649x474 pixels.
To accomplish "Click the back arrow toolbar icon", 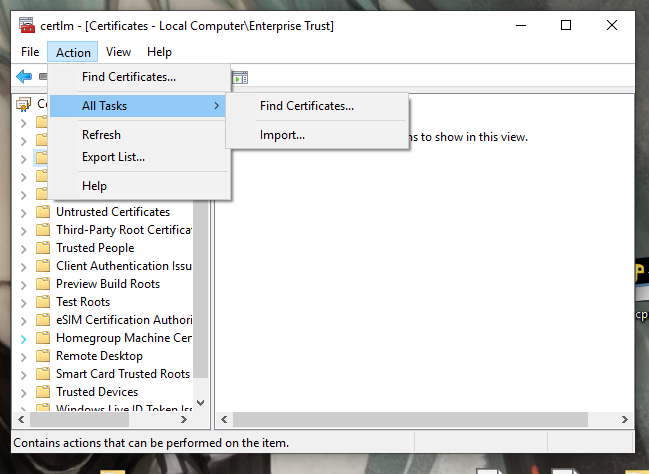I will click(24, 77).
